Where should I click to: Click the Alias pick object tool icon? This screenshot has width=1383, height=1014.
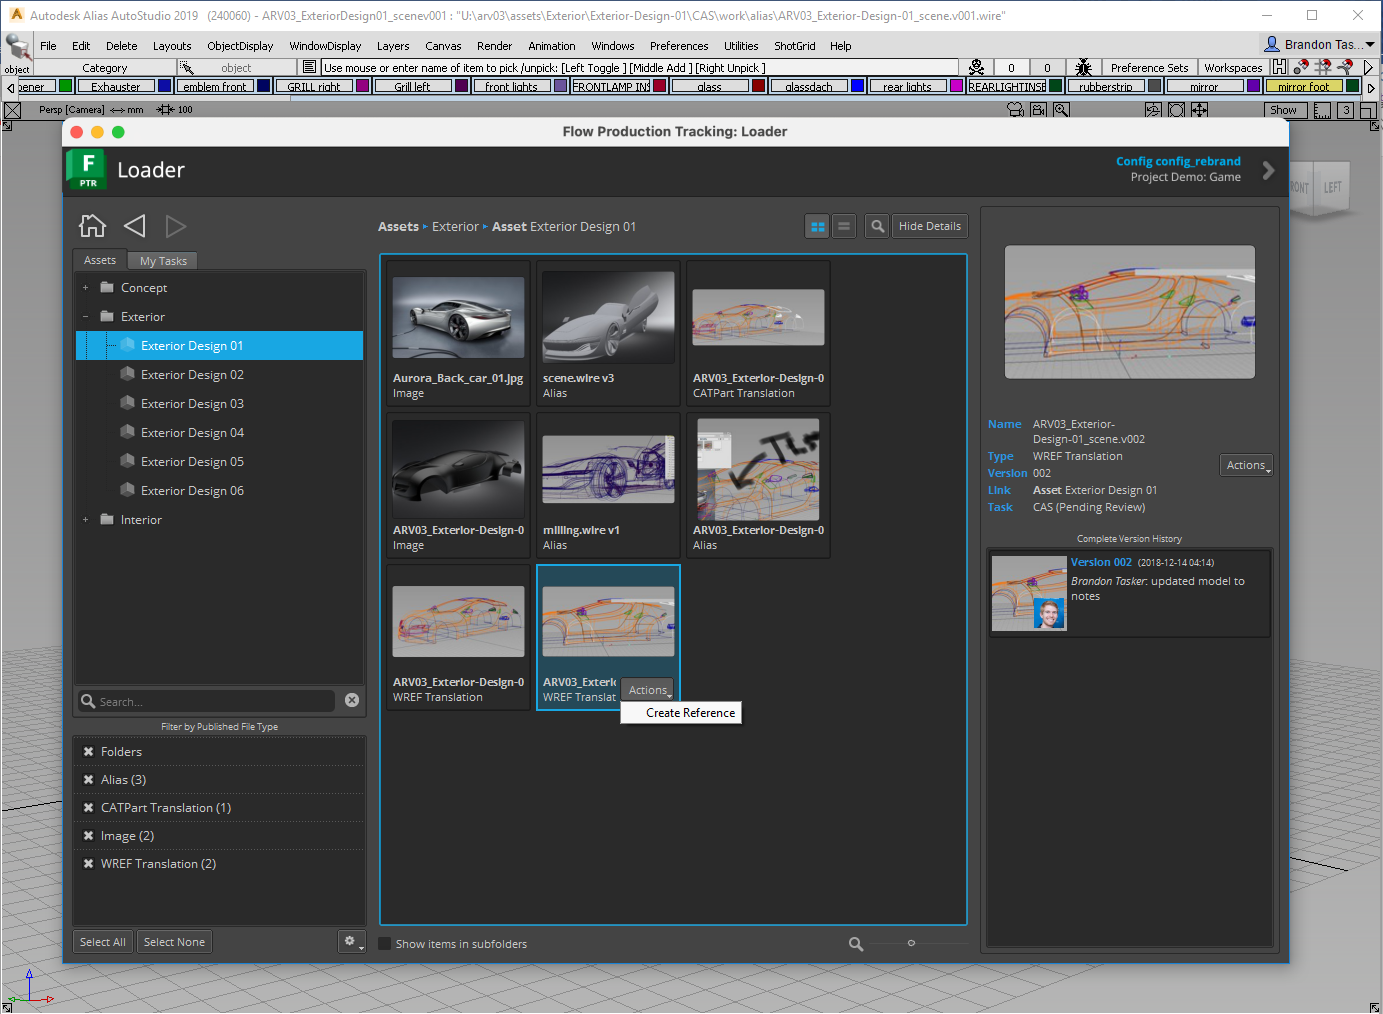pyautogui.click(x=17, y=46)
